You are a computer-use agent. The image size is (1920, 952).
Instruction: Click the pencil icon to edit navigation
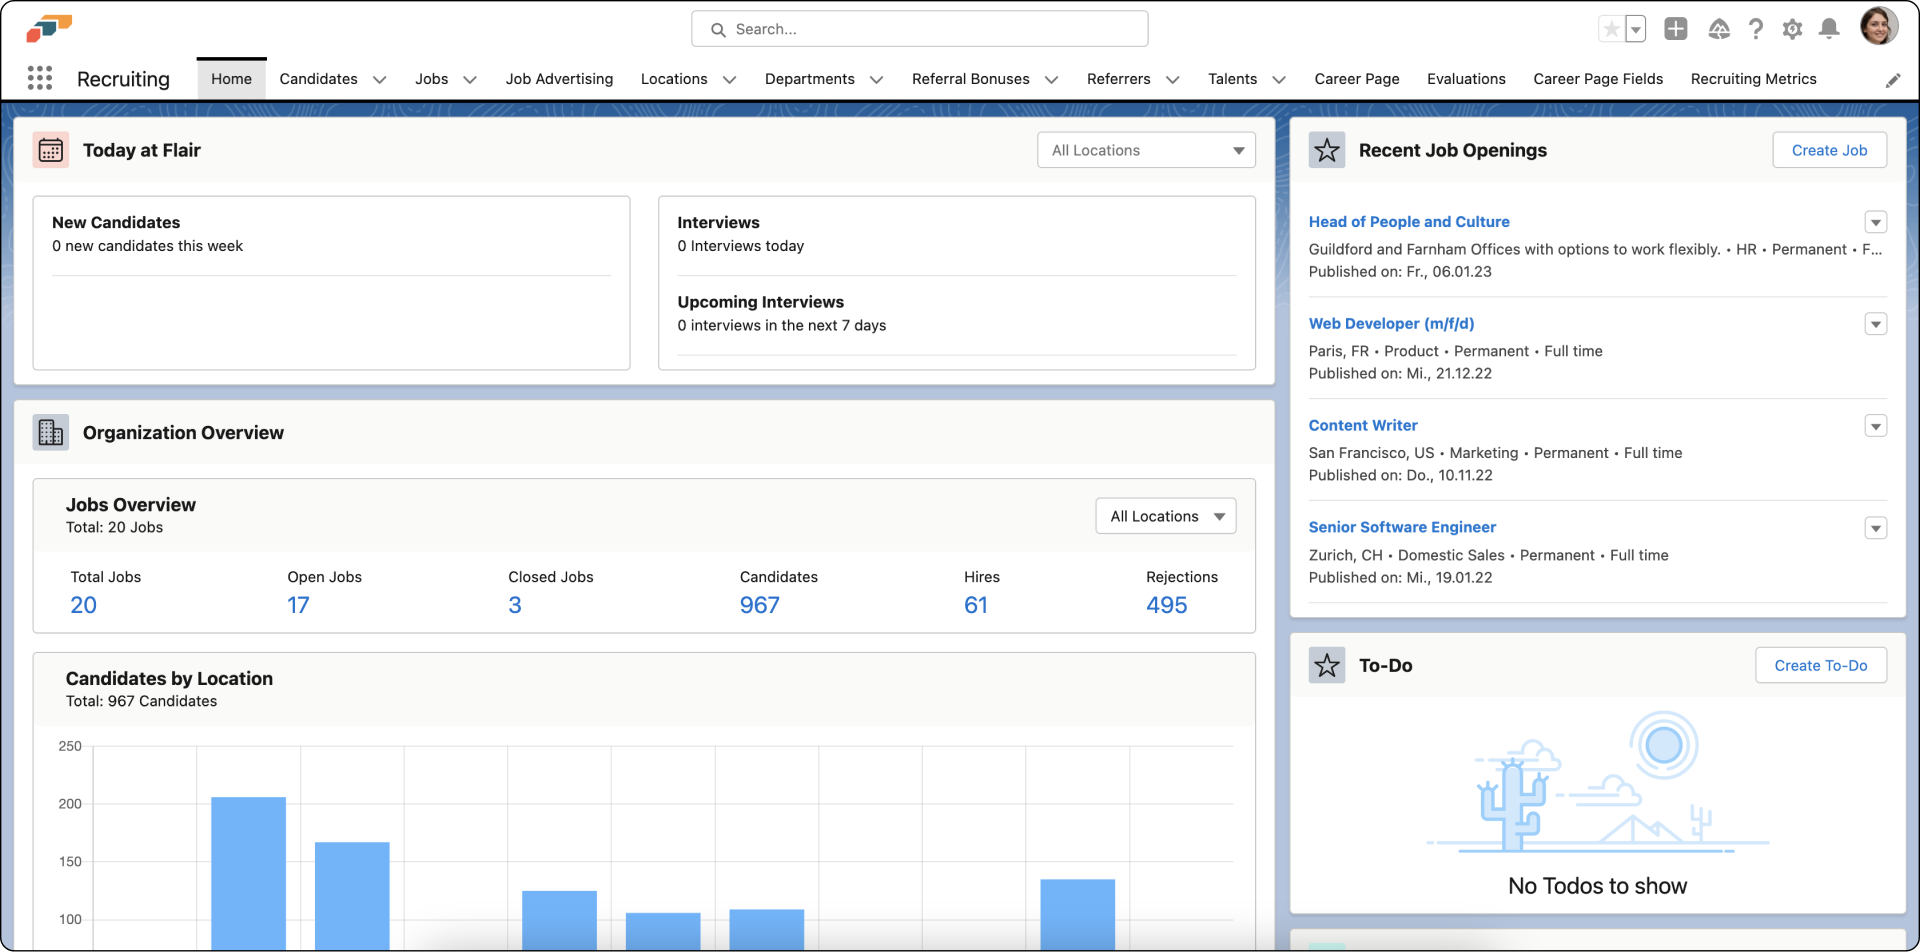click(1893, 80)
